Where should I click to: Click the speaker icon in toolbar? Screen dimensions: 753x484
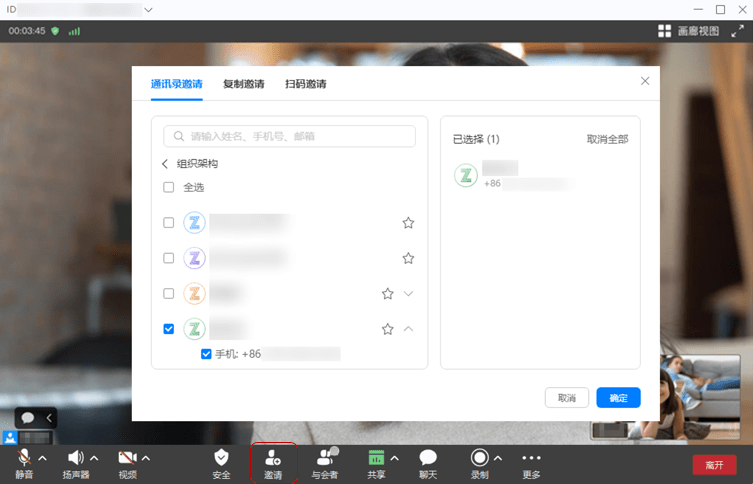[x=75, y=458]
